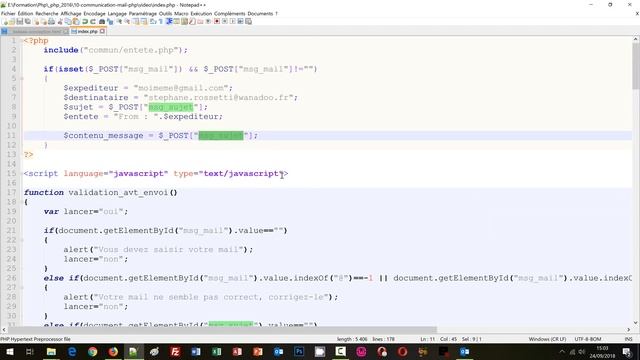640x360 pixels.
Task: Open the Paramétrage menu
Action: coord(143,13)
